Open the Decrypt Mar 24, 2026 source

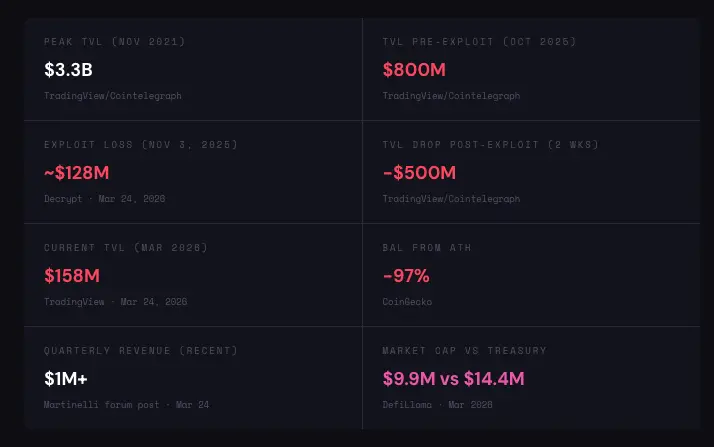click(104, 198)
